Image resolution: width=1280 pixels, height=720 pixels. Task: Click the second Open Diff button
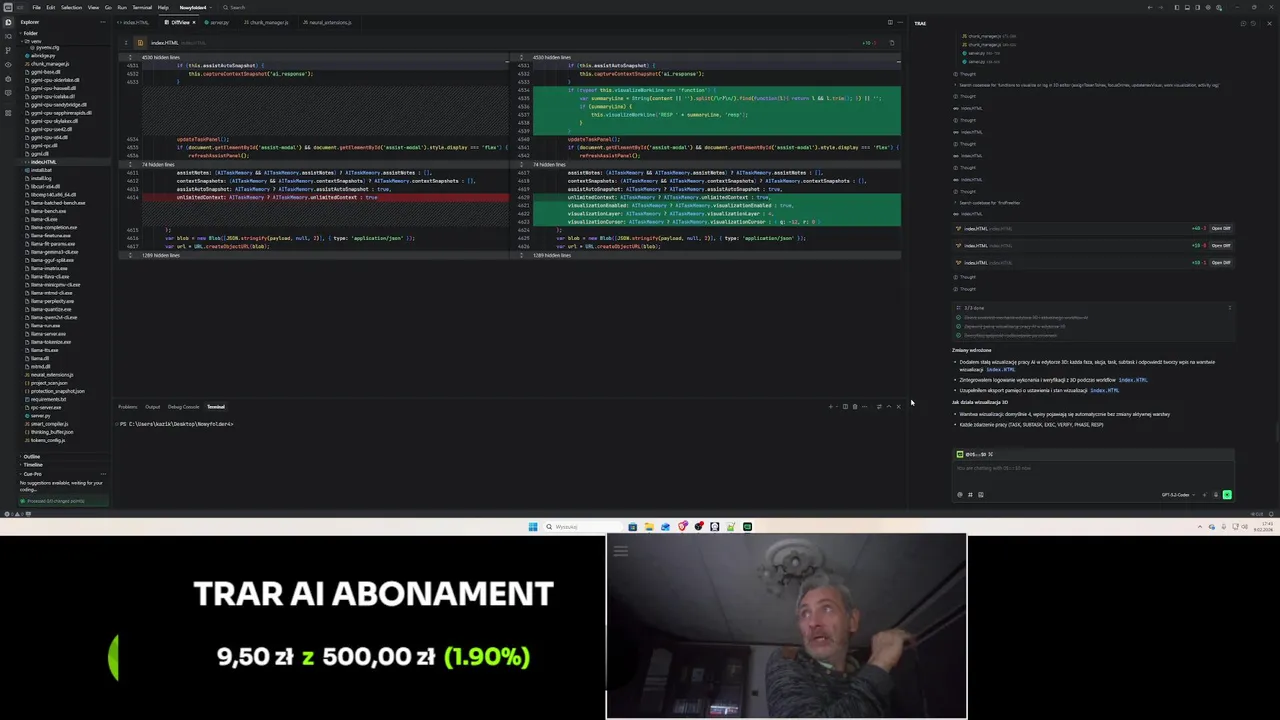[1220, 245]
